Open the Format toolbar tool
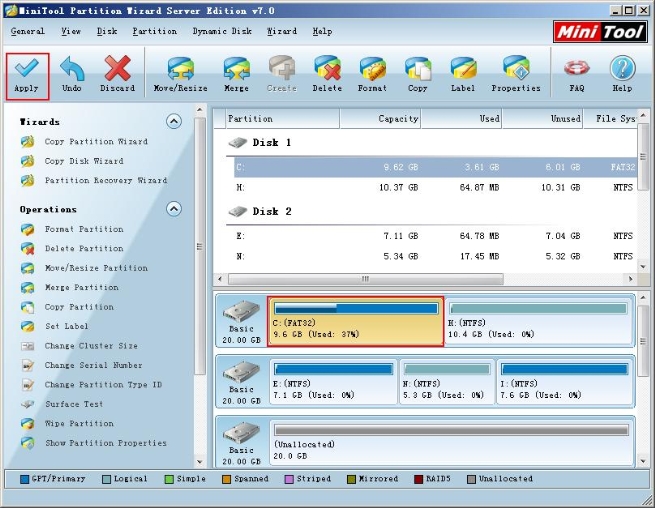This screenshot has width=655, height=508. (372, 75)
